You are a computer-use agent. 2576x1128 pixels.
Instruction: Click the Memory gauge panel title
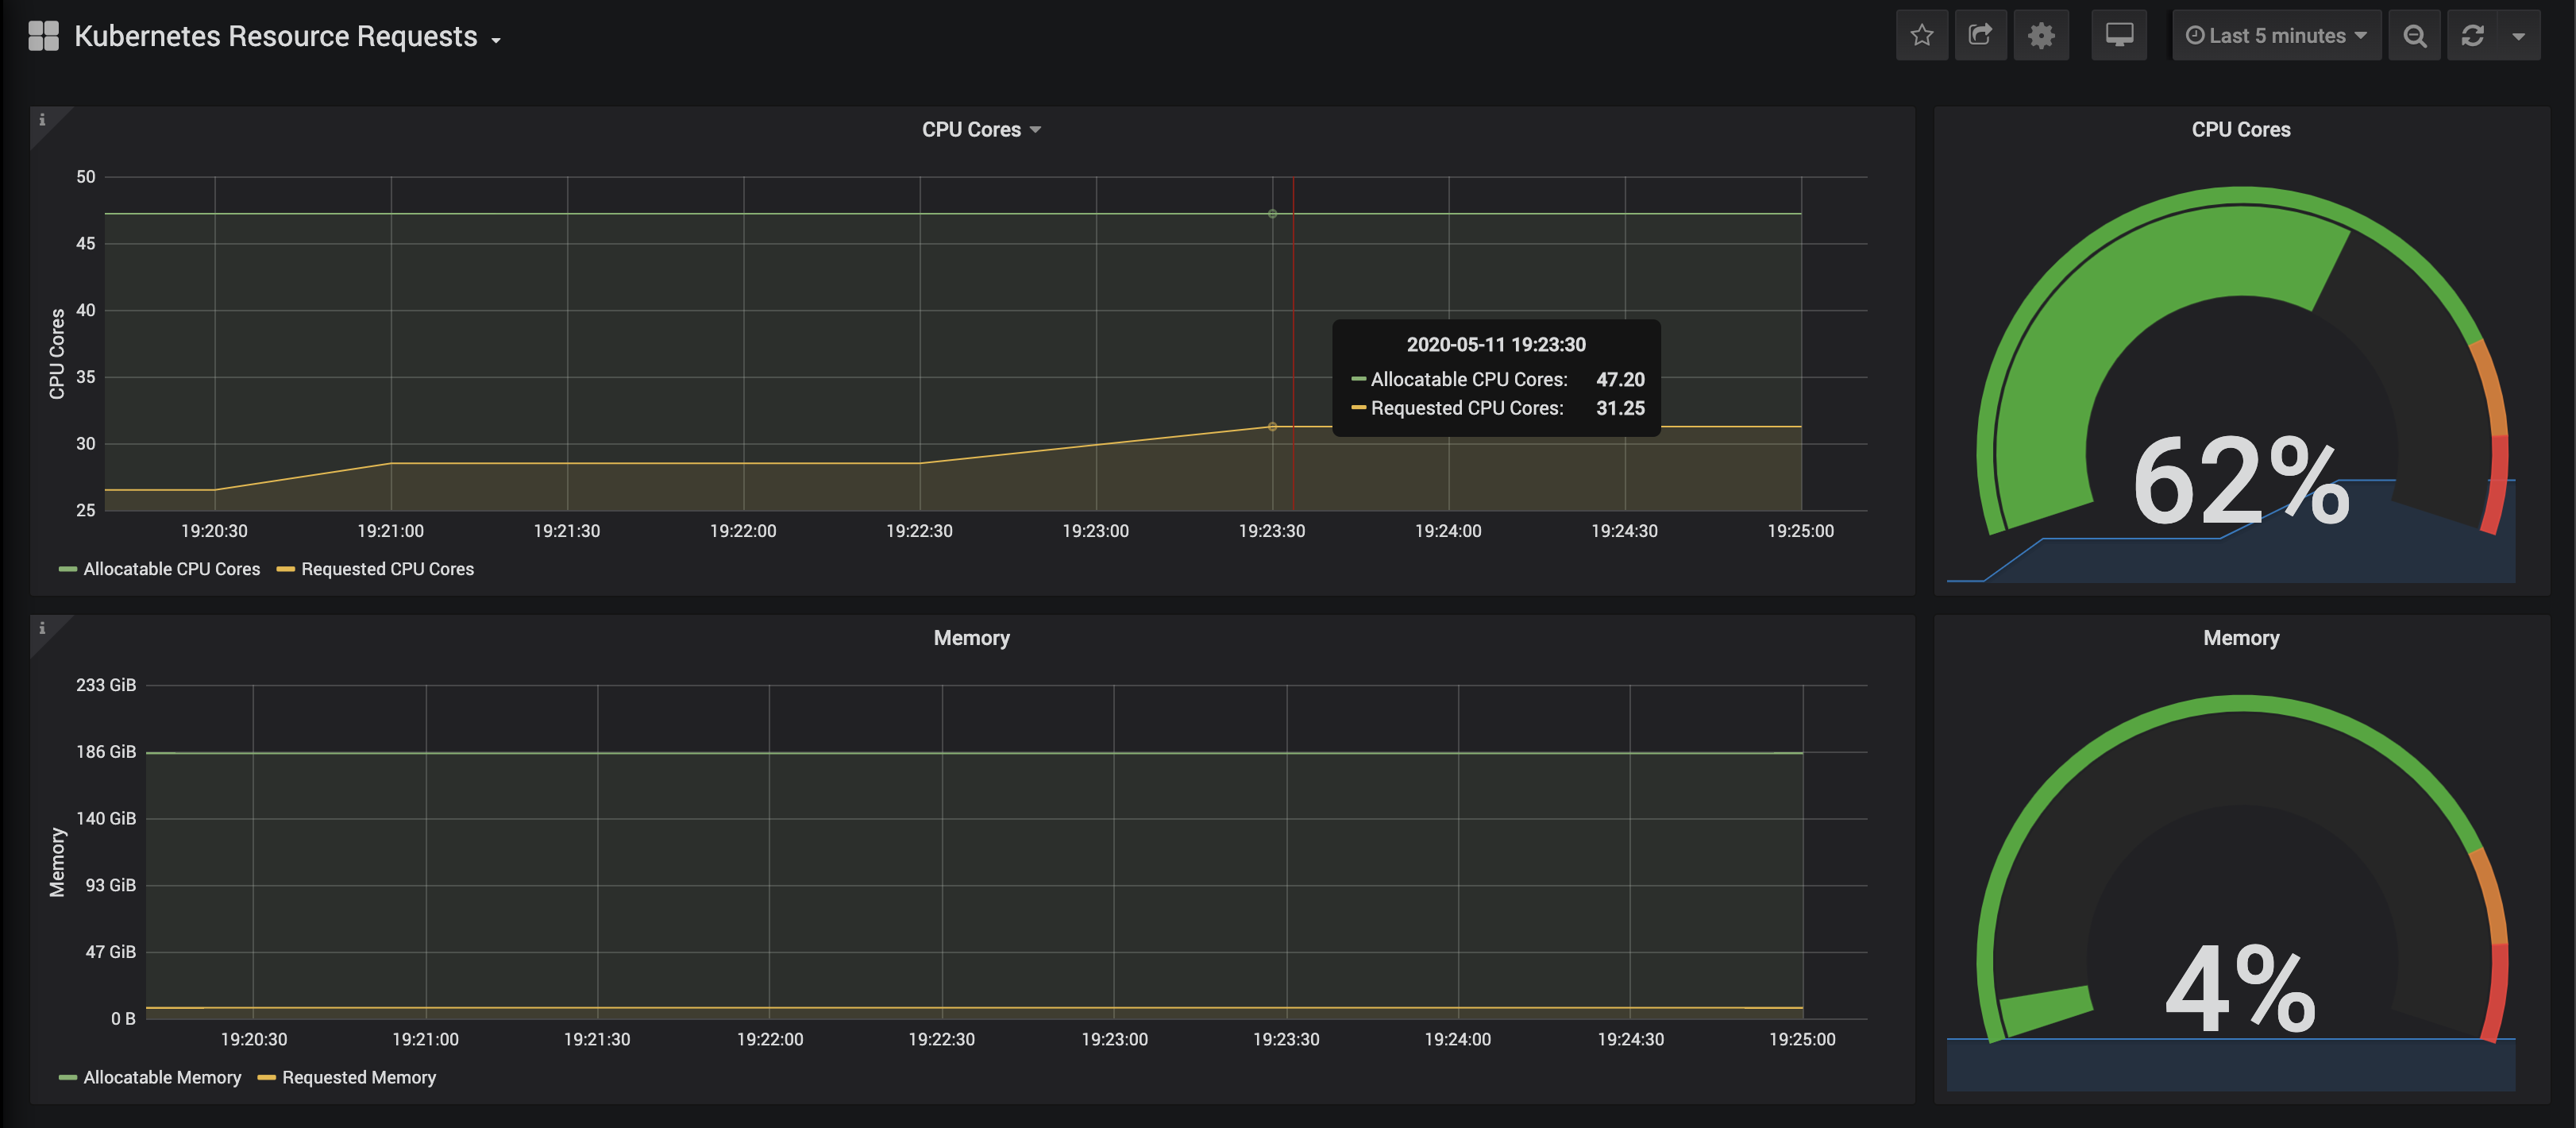pyautogui.click(x=2240, y=638)
